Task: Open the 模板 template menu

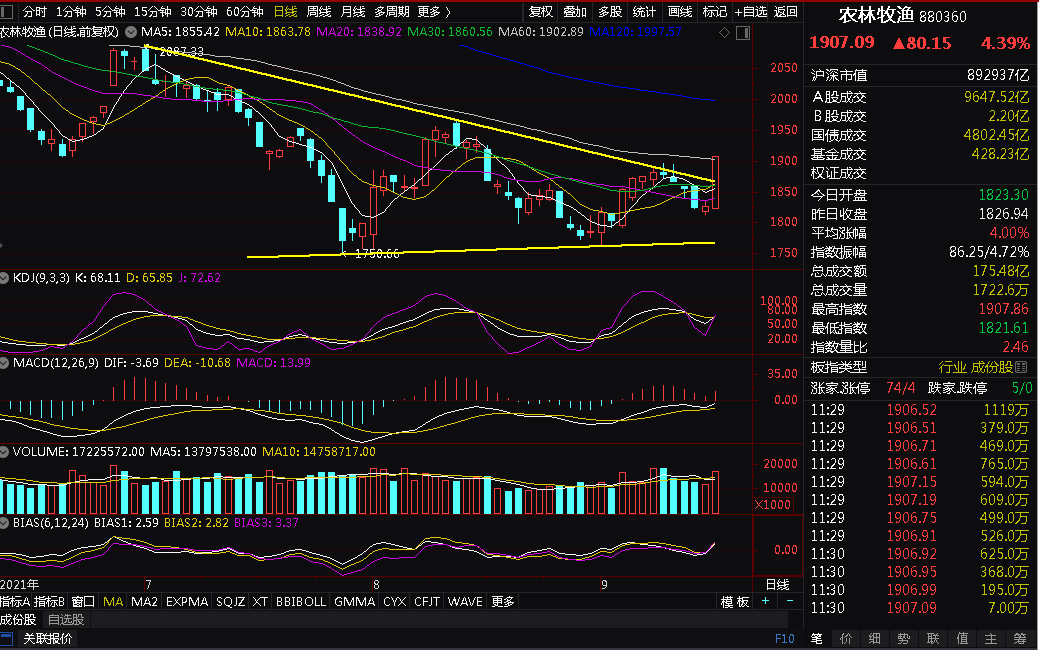Action: (x=735, y=602)
